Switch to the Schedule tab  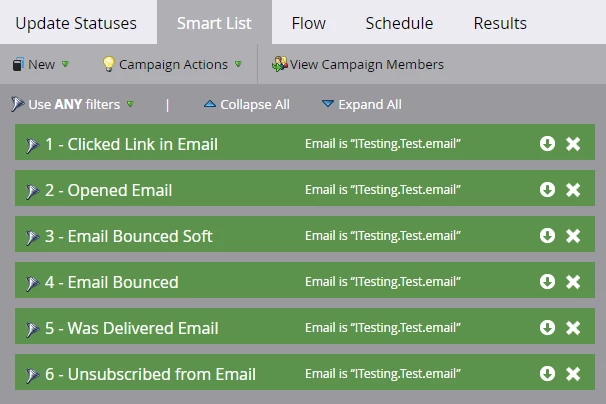(x=399, y=23)
